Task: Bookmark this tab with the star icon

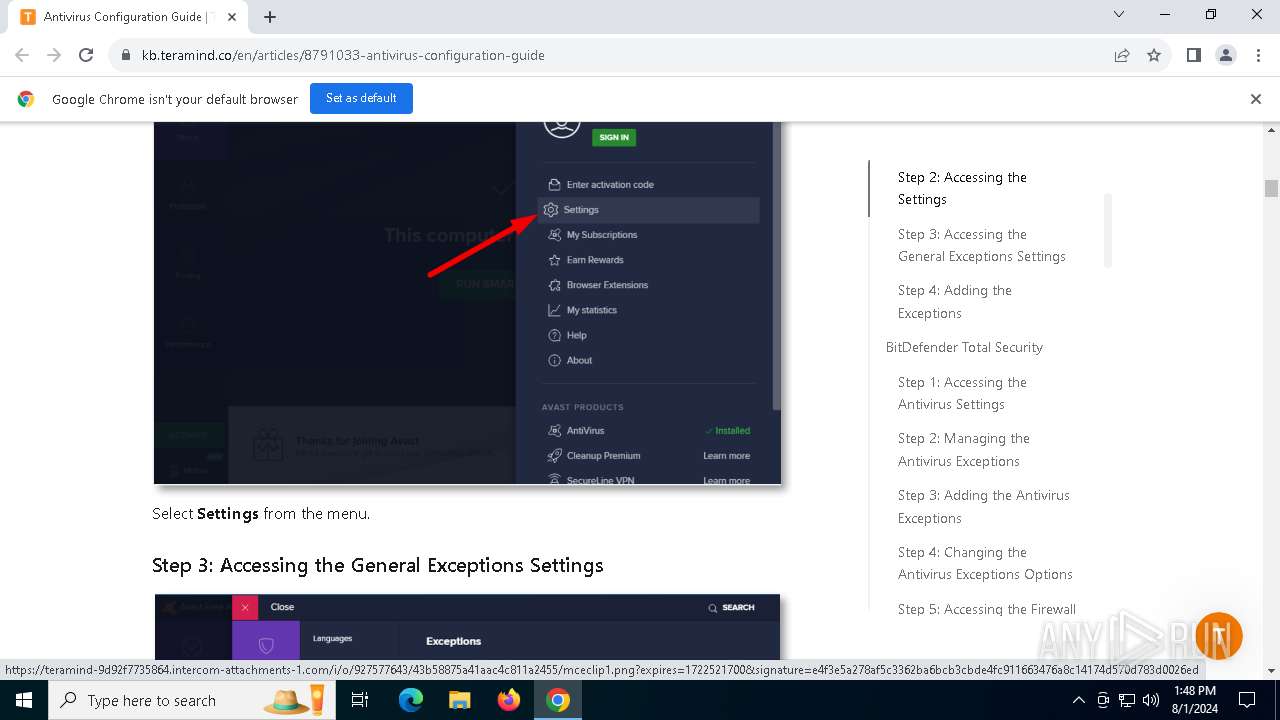Action: [x=1154, y=55]
